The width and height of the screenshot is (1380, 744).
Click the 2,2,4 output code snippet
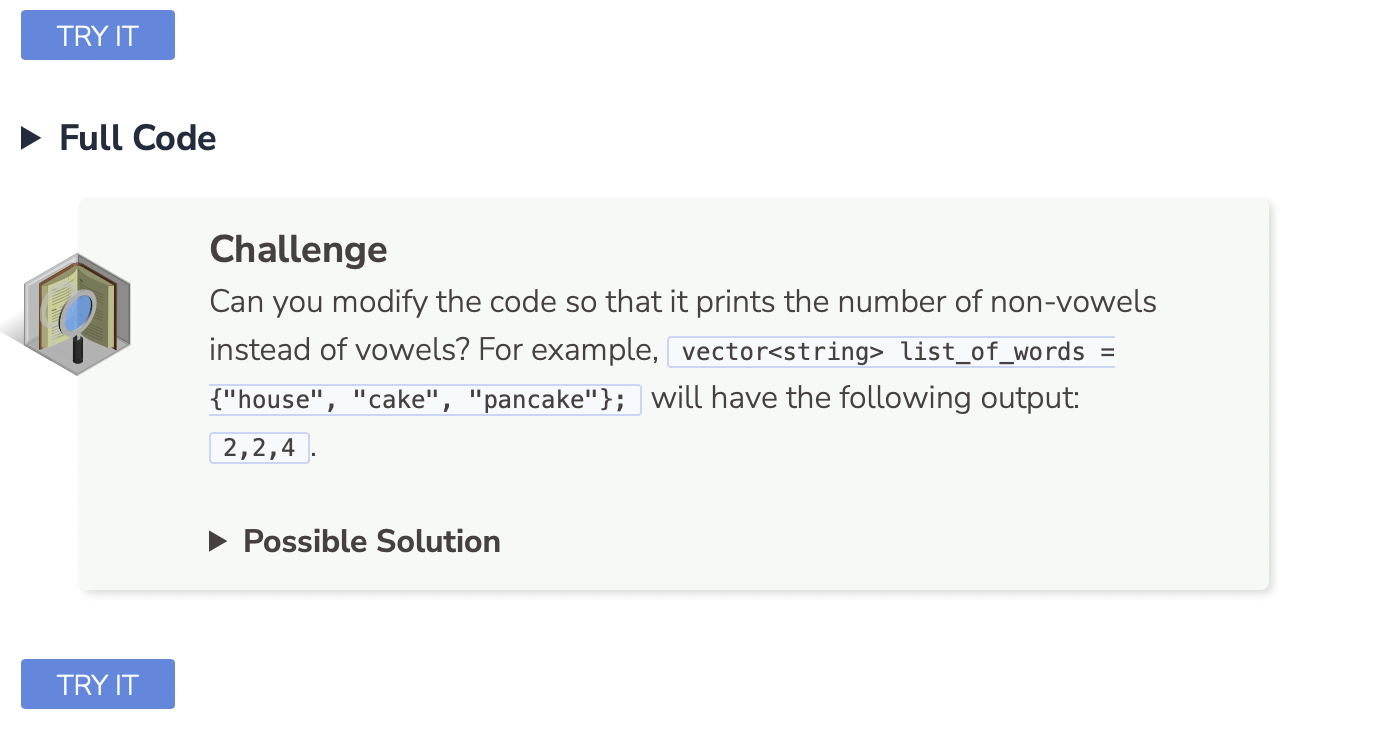click(260, 448)
